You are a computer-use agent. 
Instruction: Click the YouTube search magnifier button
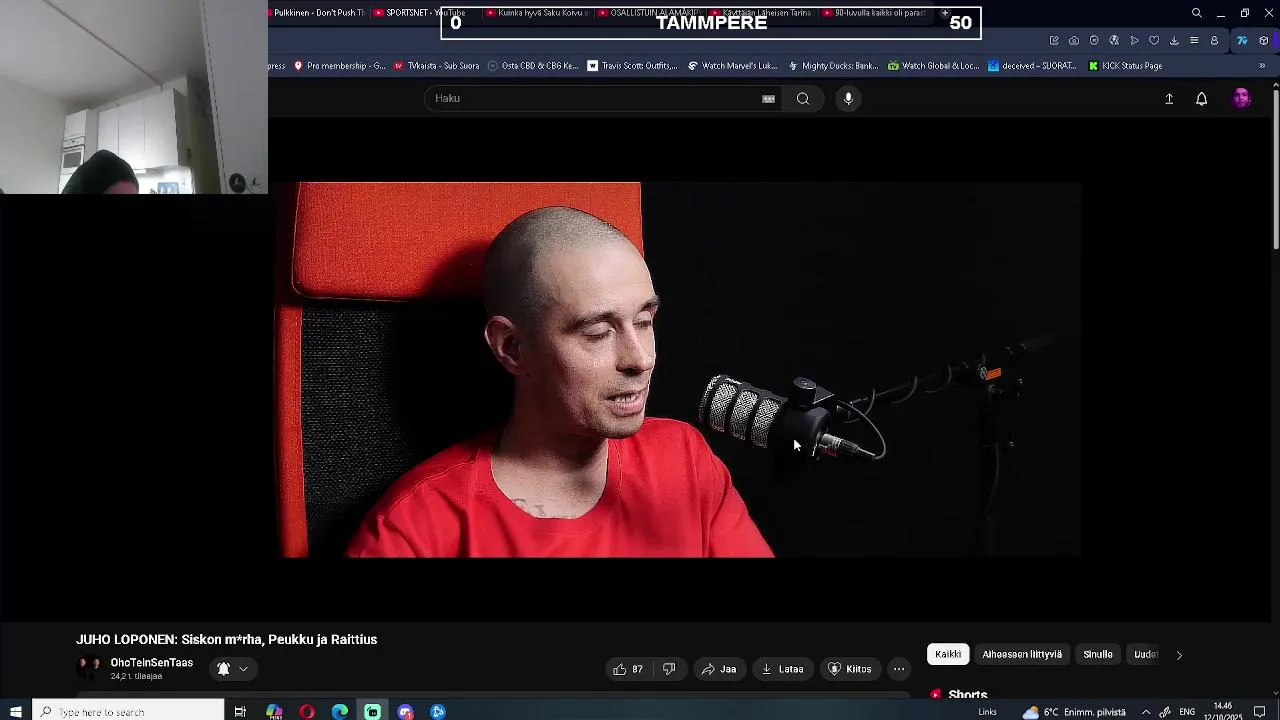pyautogui.click(x=803, y=98)
